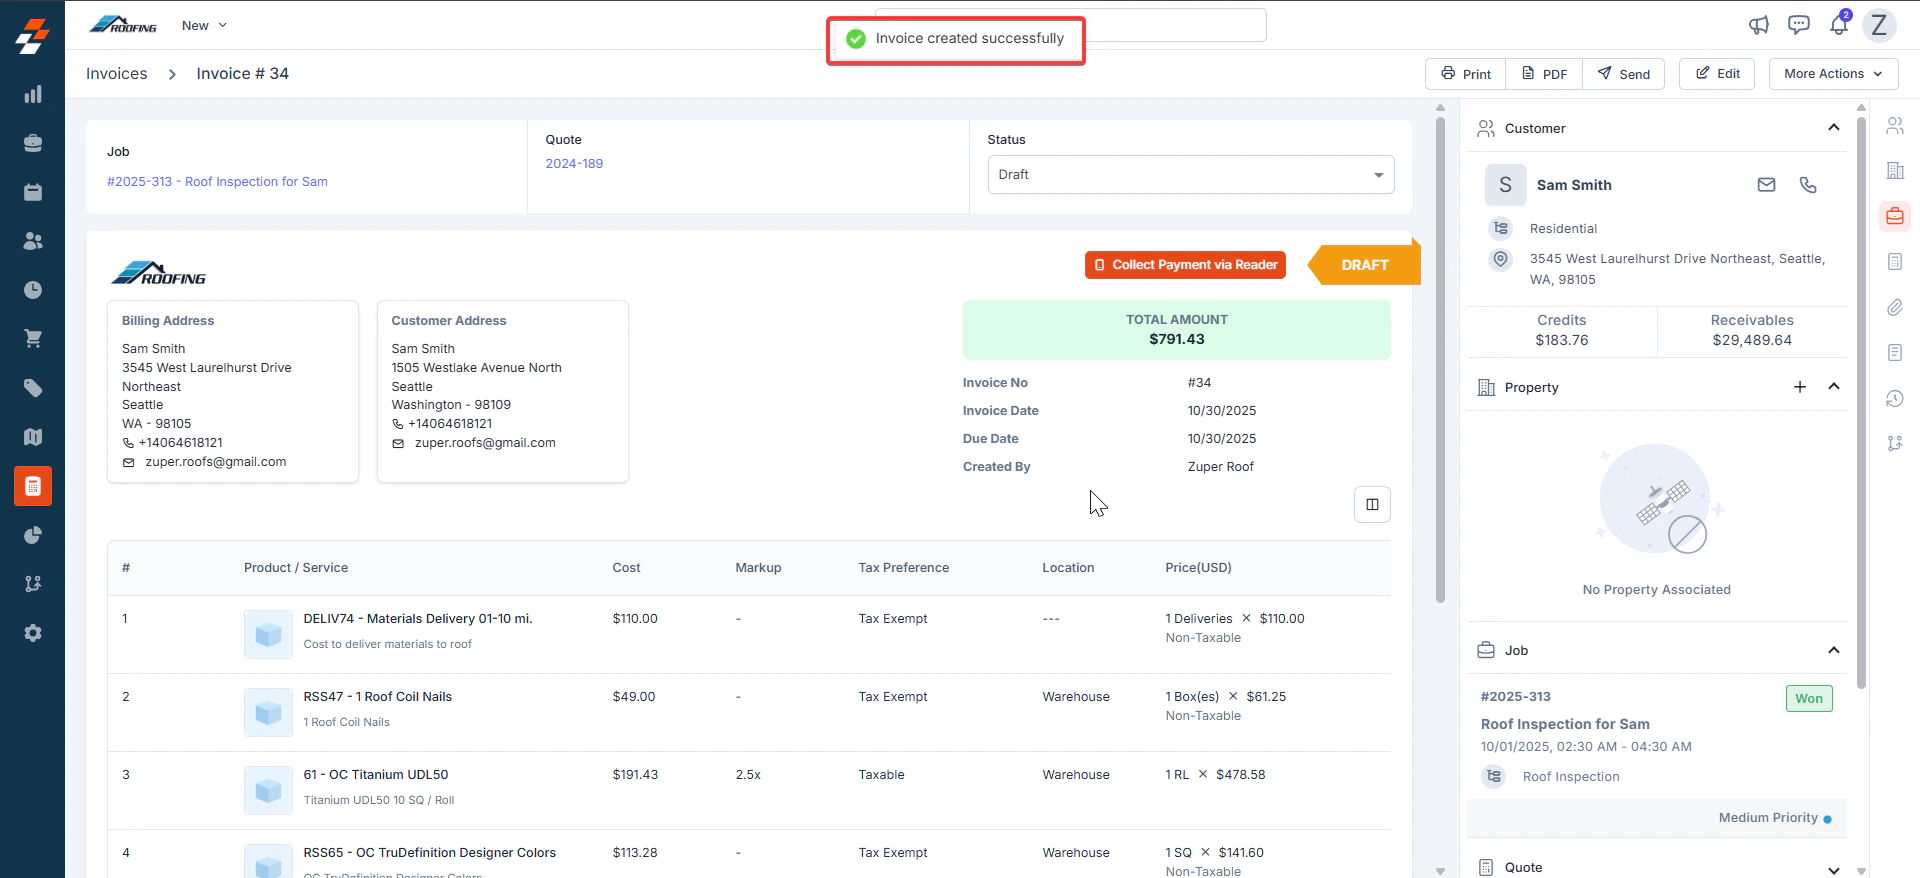
Task: Click the Won status badge
Action: [1809, 698]
